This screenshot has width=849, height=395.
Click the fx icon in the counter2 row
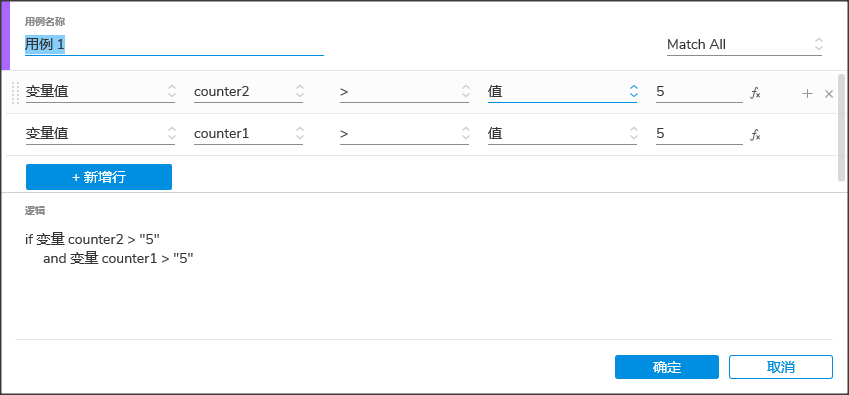[755, 93]
